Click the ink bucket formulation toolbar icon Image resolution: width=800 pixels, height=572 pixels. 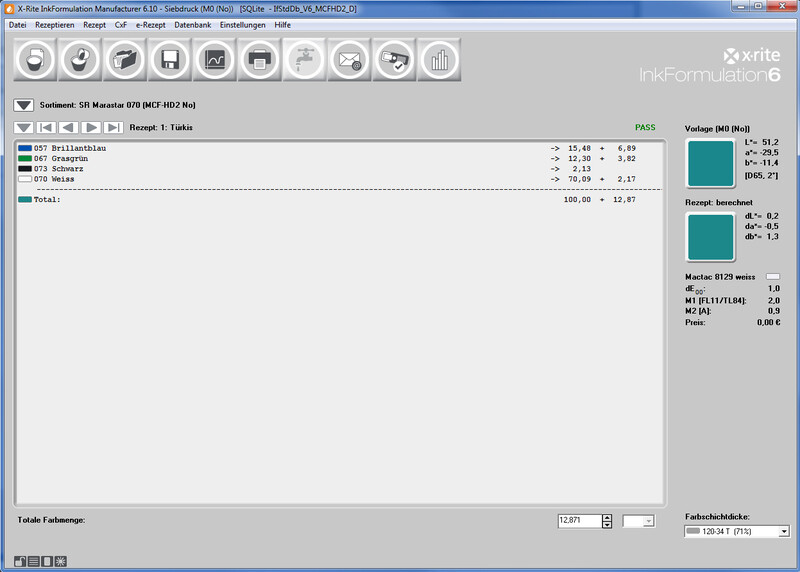pyautogui.click(x=35, y=60)
